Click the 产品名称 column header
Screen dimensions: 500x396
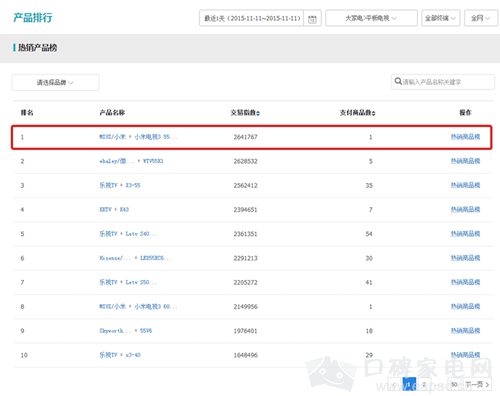[x=112, y=113]
